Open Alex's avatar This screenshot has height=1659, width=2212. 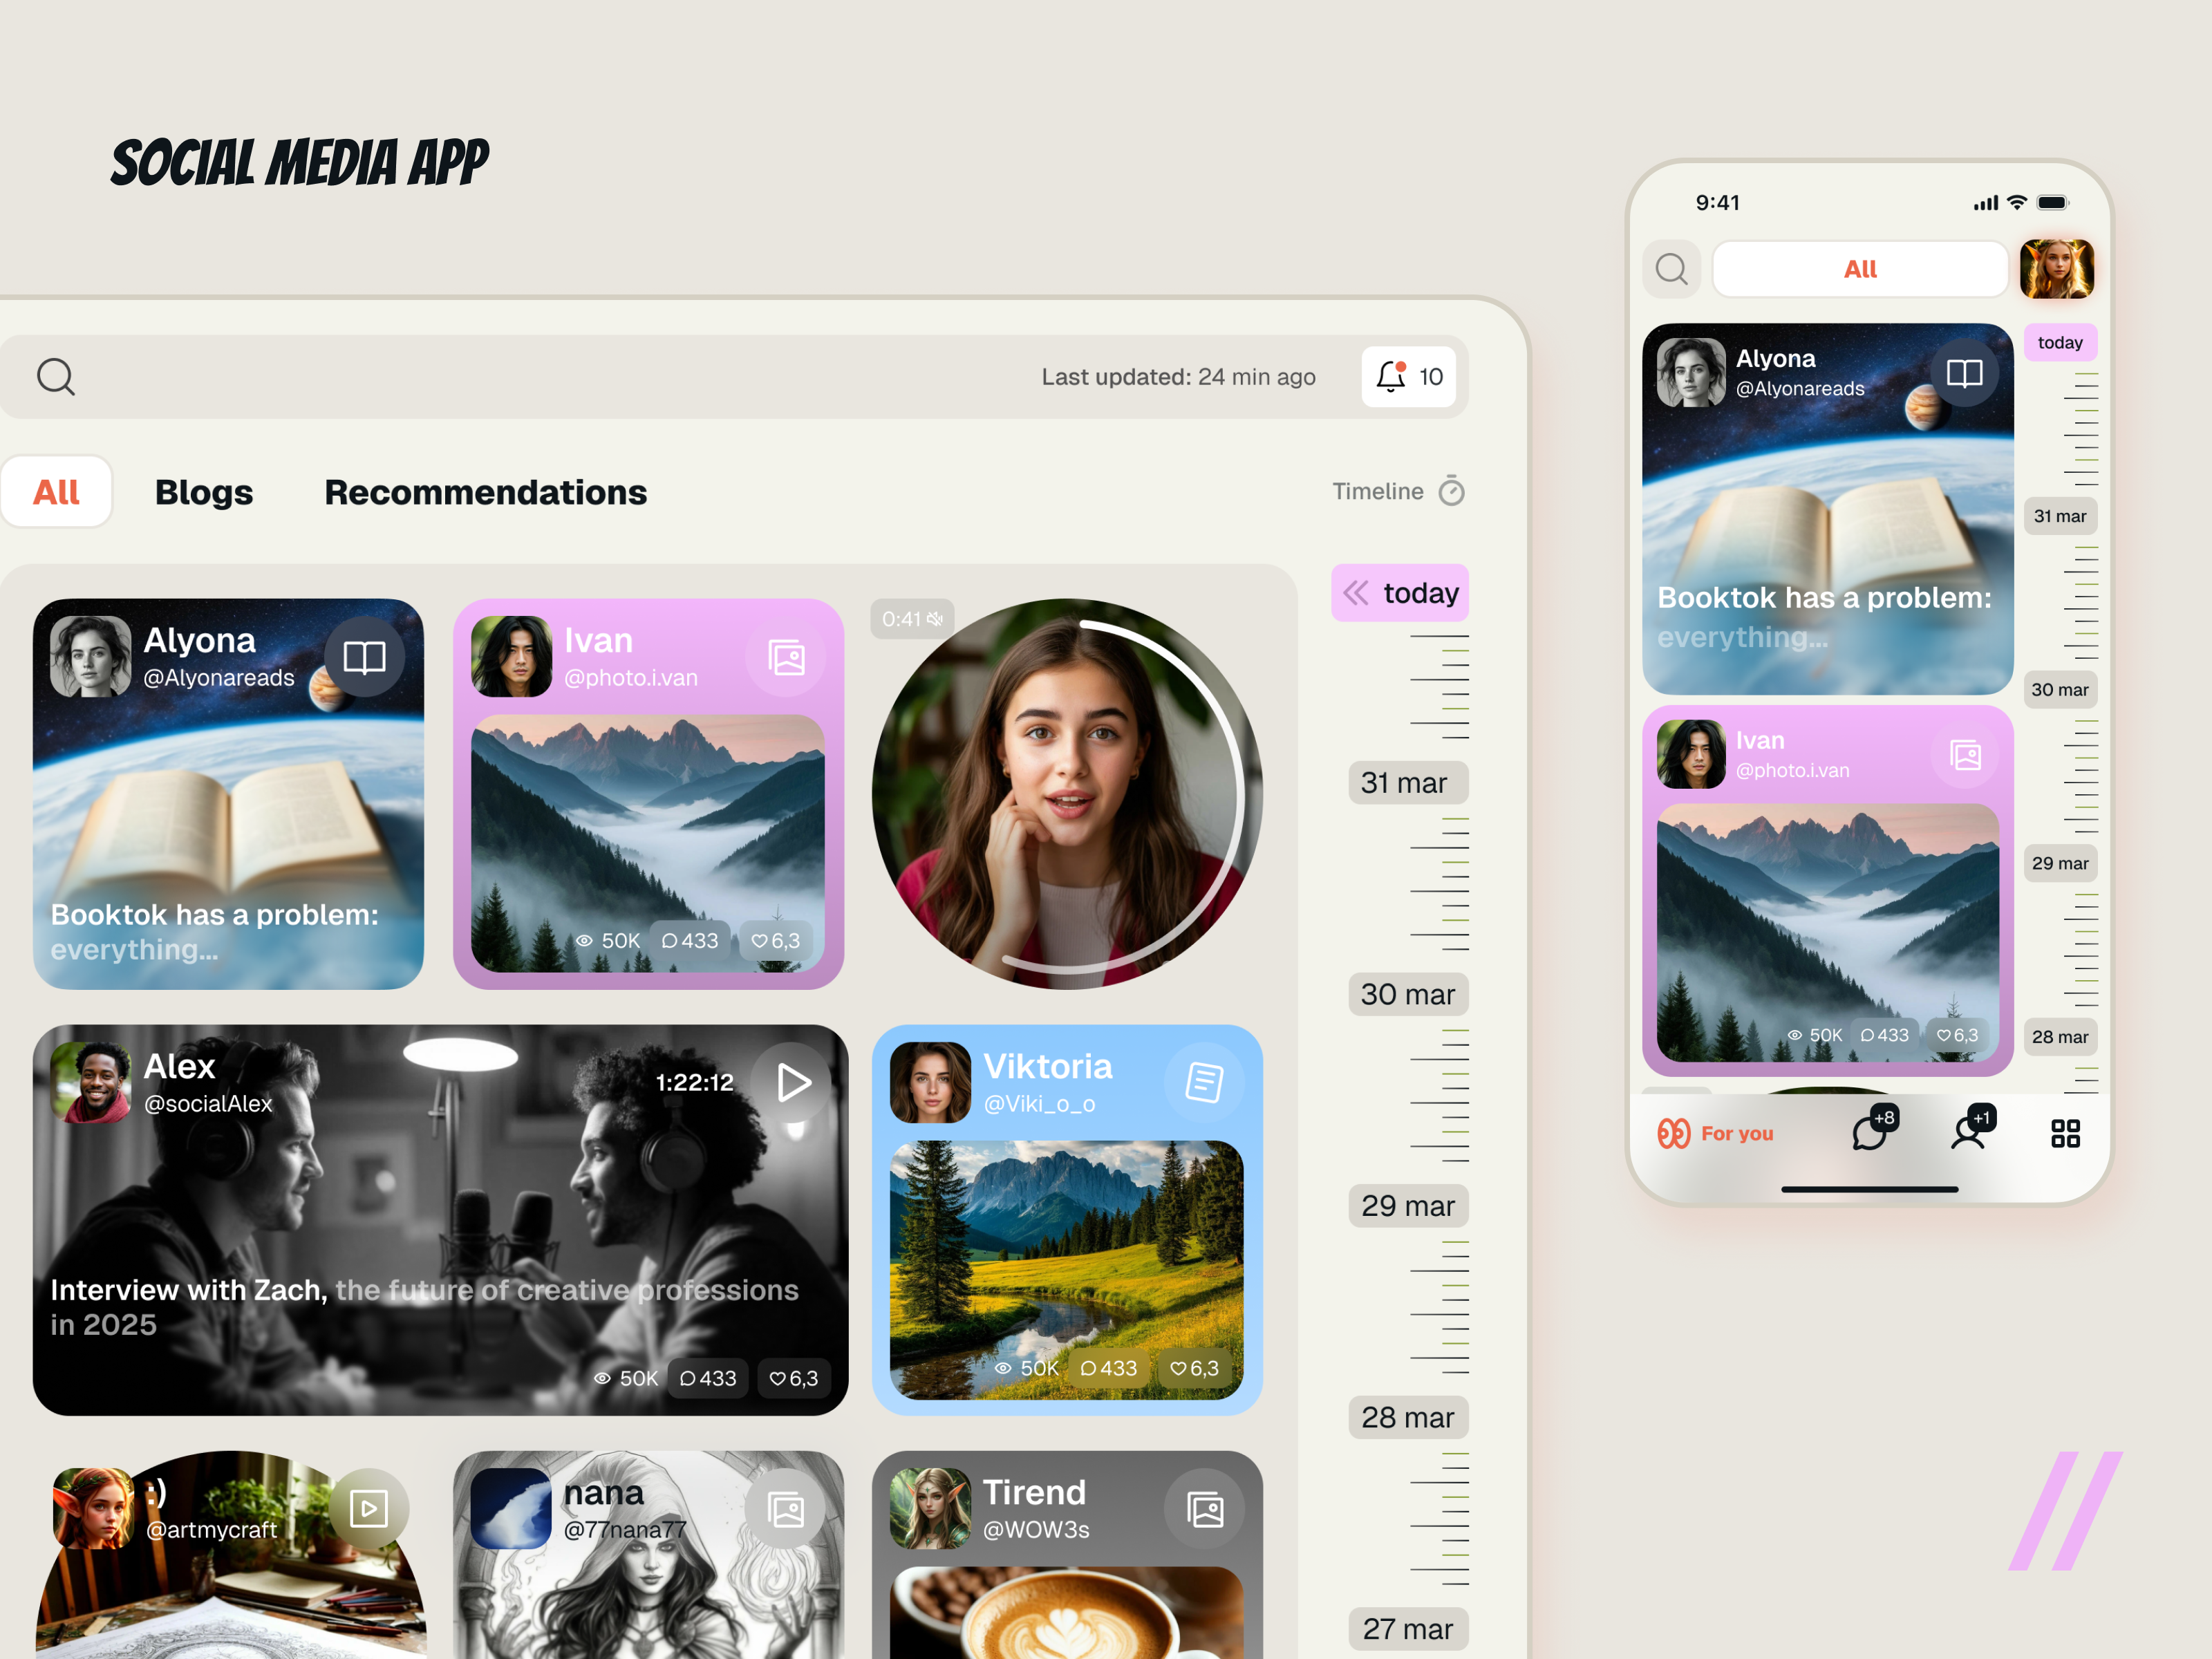tap(91, 1082)
